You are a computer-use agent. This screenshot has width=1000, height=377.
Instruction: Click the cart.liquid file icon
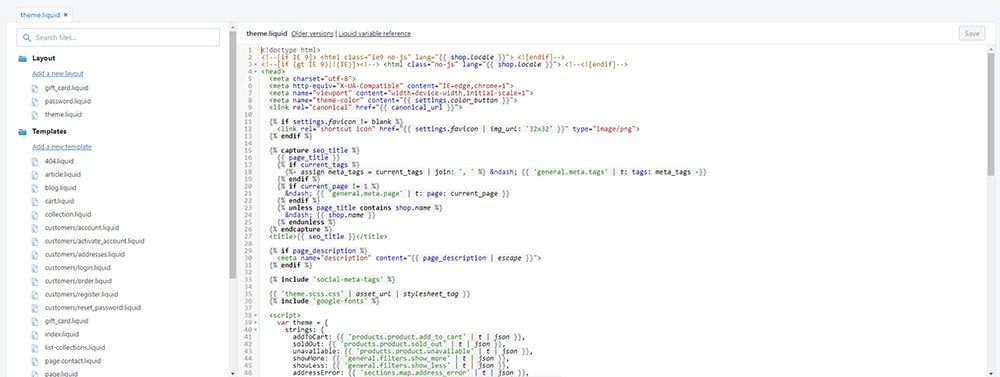pos(36,201)
